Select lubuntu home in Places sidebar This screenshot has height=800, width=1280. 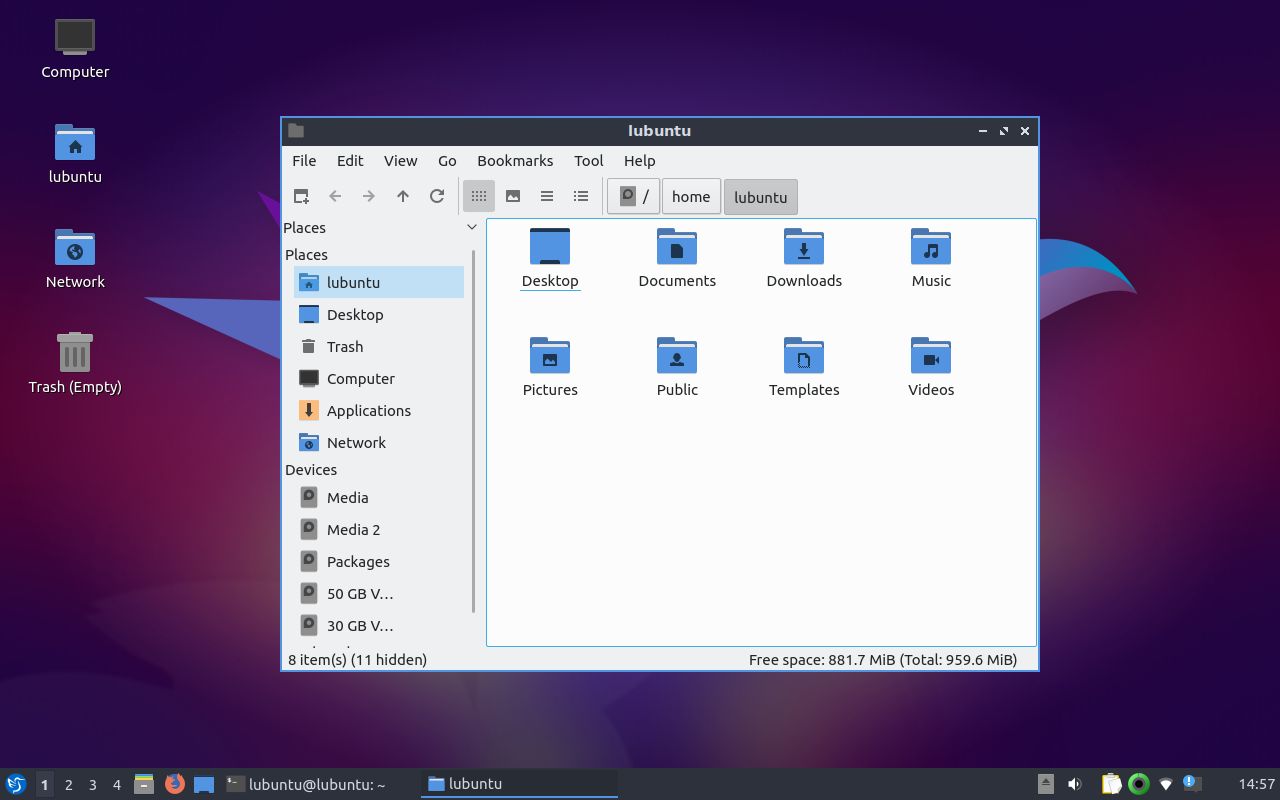379,282
